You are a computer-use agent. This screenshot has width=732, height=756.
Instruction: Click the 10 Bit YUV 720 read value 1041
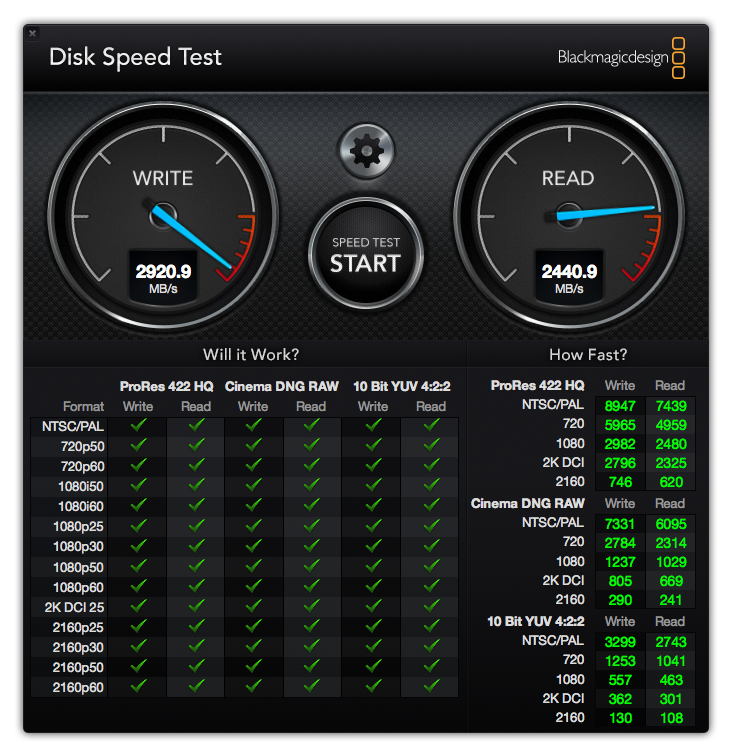(x=671, y=661)
